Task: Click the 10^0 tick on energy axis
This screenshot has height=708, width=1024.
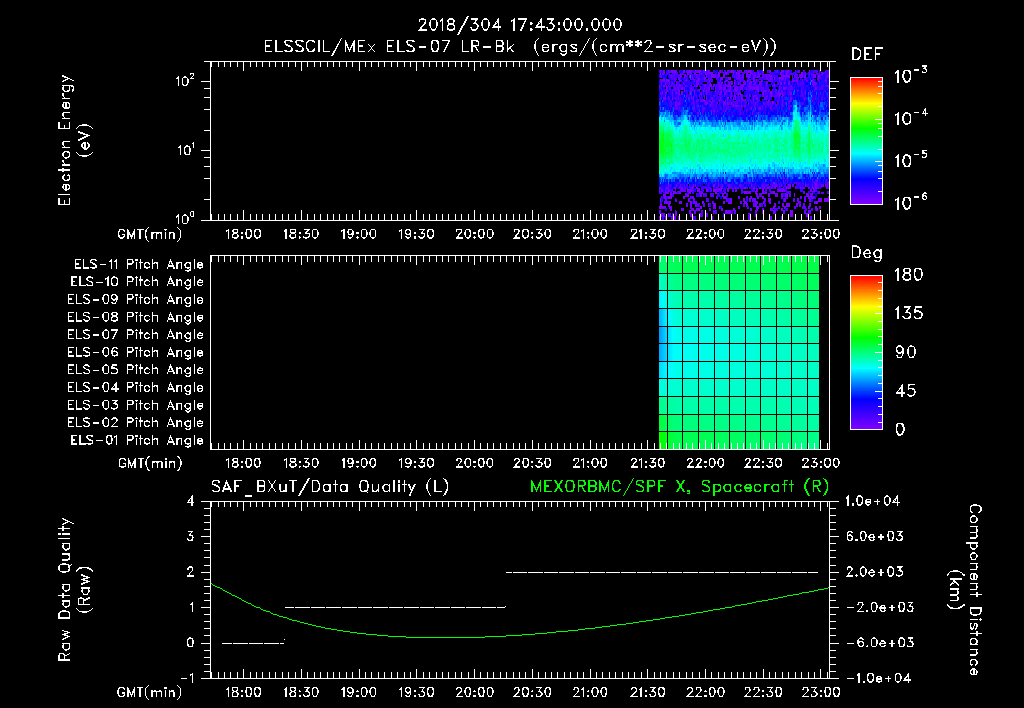Action: (x=185, y=217)
